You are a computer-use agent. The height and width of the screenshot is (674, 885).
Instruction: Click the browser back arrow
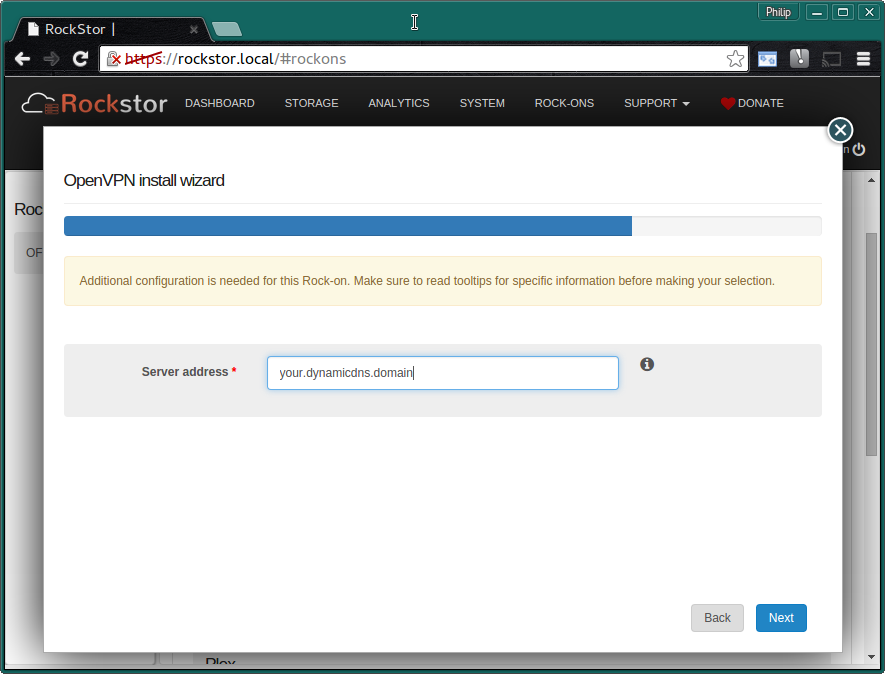(x=22, y=59)
